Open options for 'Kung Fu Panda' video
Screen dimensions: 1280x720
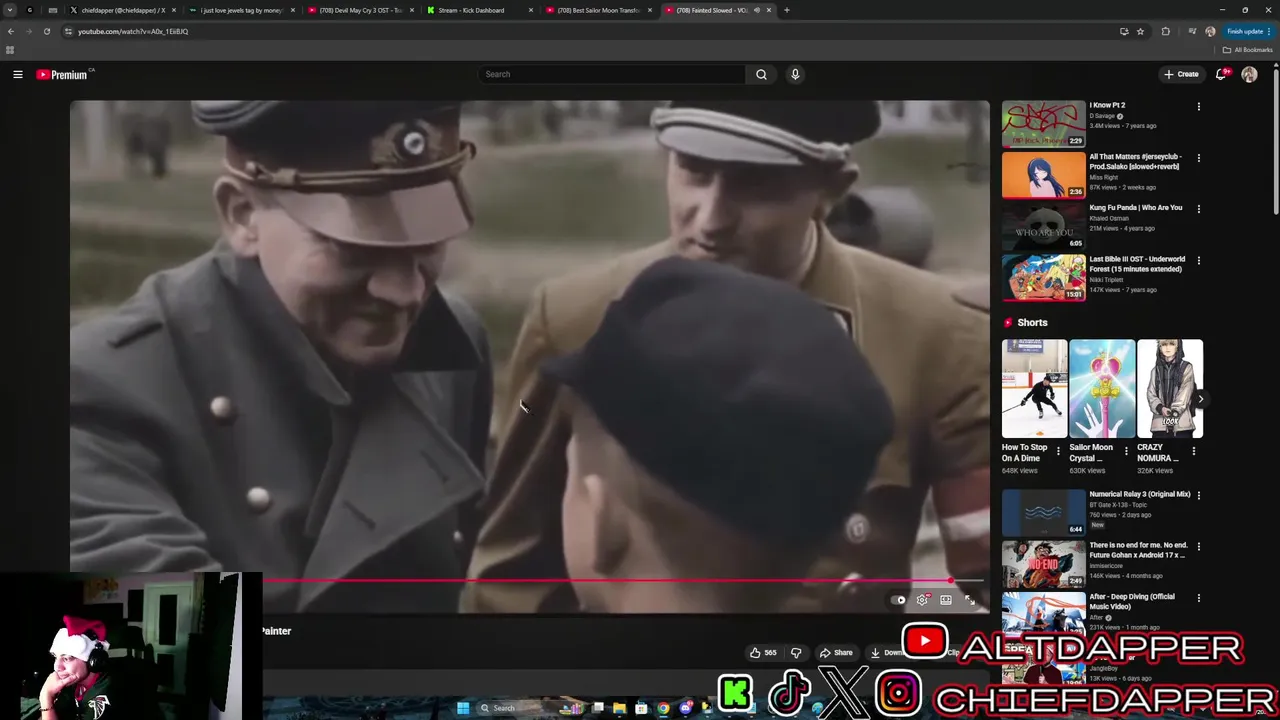pyautogui.click(x=1199, y=209)
